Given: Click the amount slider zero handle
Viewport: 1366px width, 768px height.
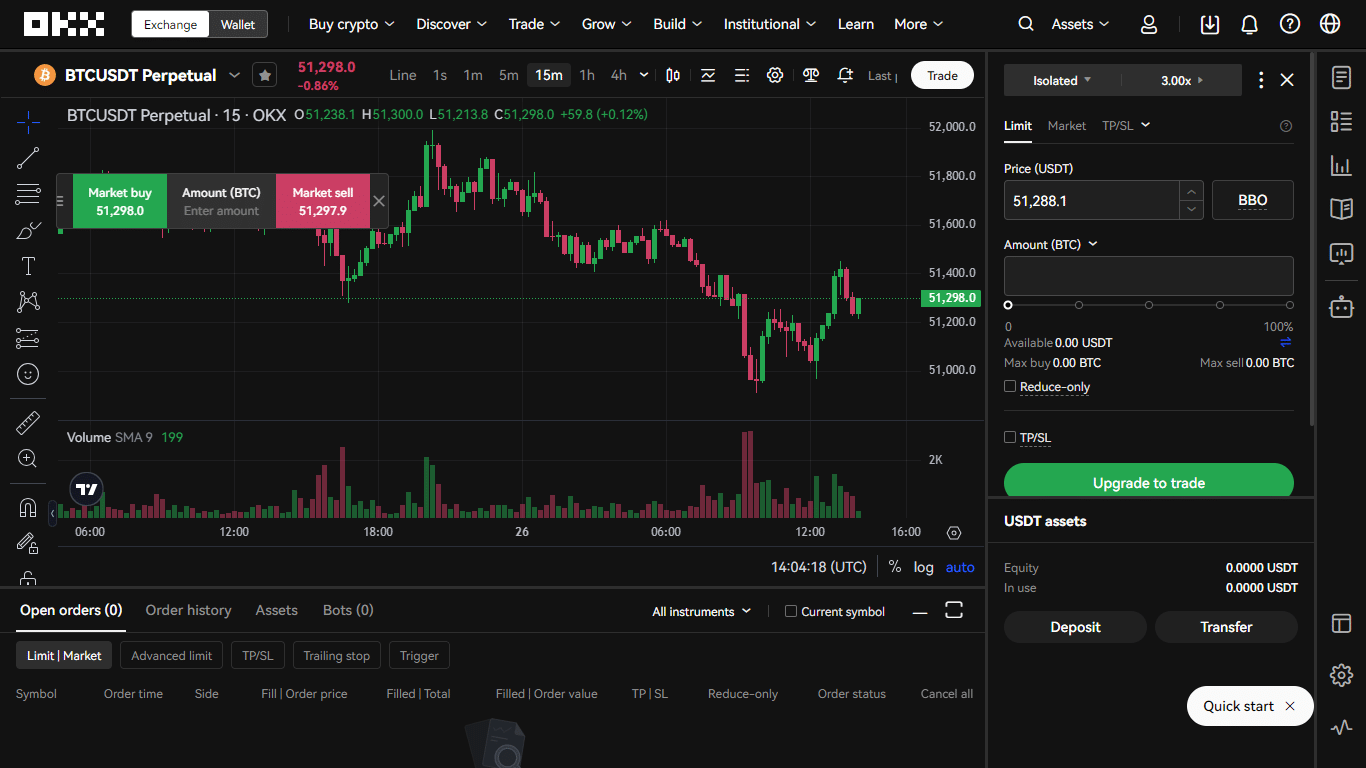Looking at the screenshot, I should tap(1008, 305).
